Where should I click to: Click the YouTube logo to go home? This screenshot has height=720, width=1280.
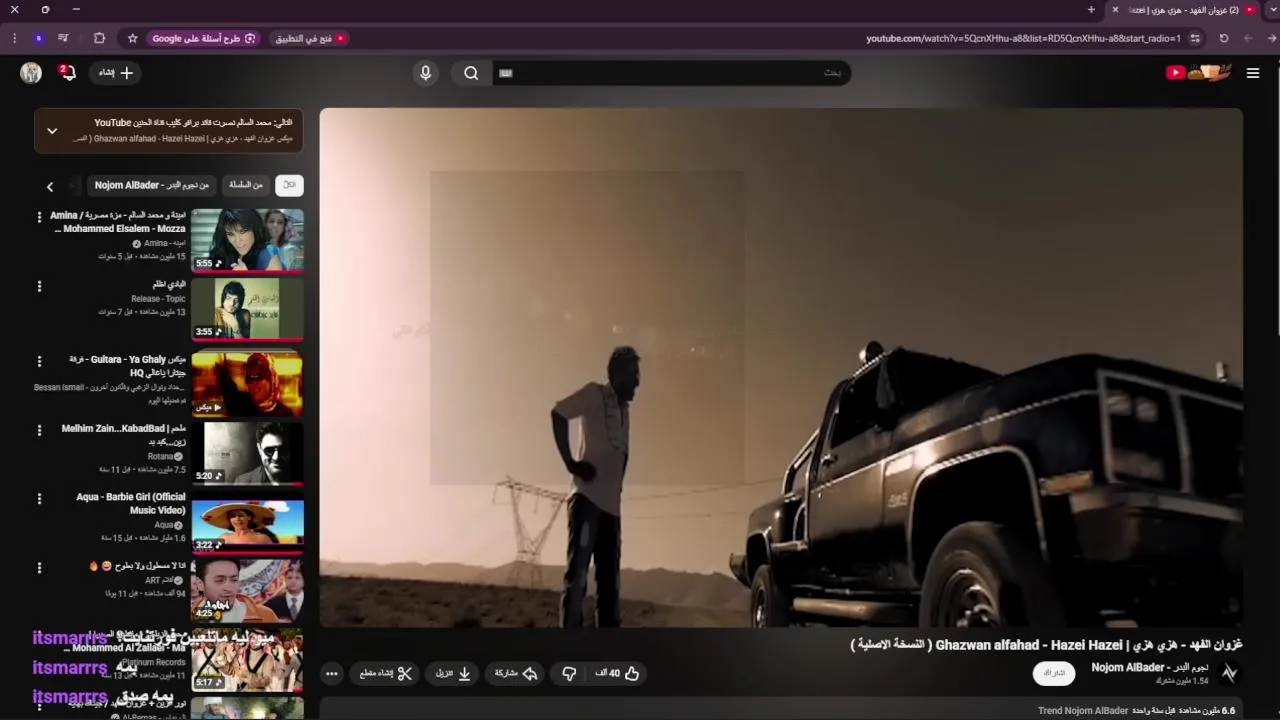[x=1198, y=72]
